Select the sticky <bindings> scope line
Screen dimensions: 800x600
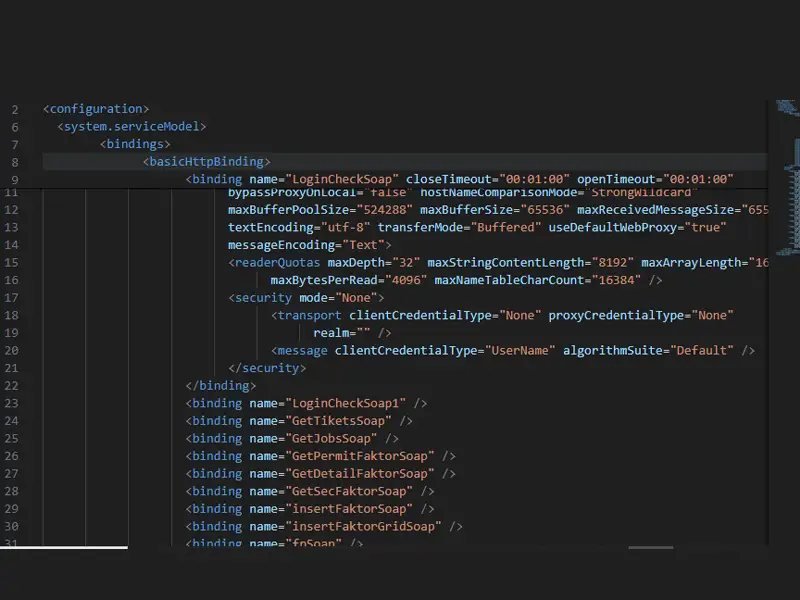(x=134, y=144)
